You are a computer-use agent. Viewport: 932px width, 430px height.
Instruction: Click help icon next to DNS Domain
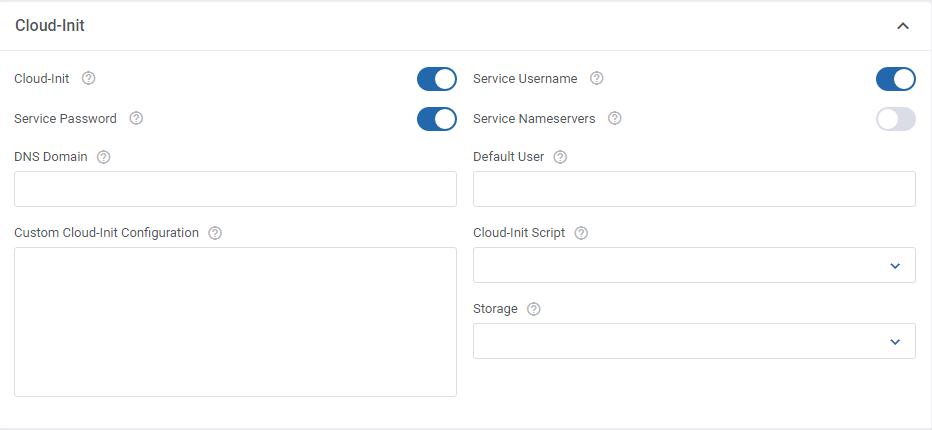coord(103,157)
